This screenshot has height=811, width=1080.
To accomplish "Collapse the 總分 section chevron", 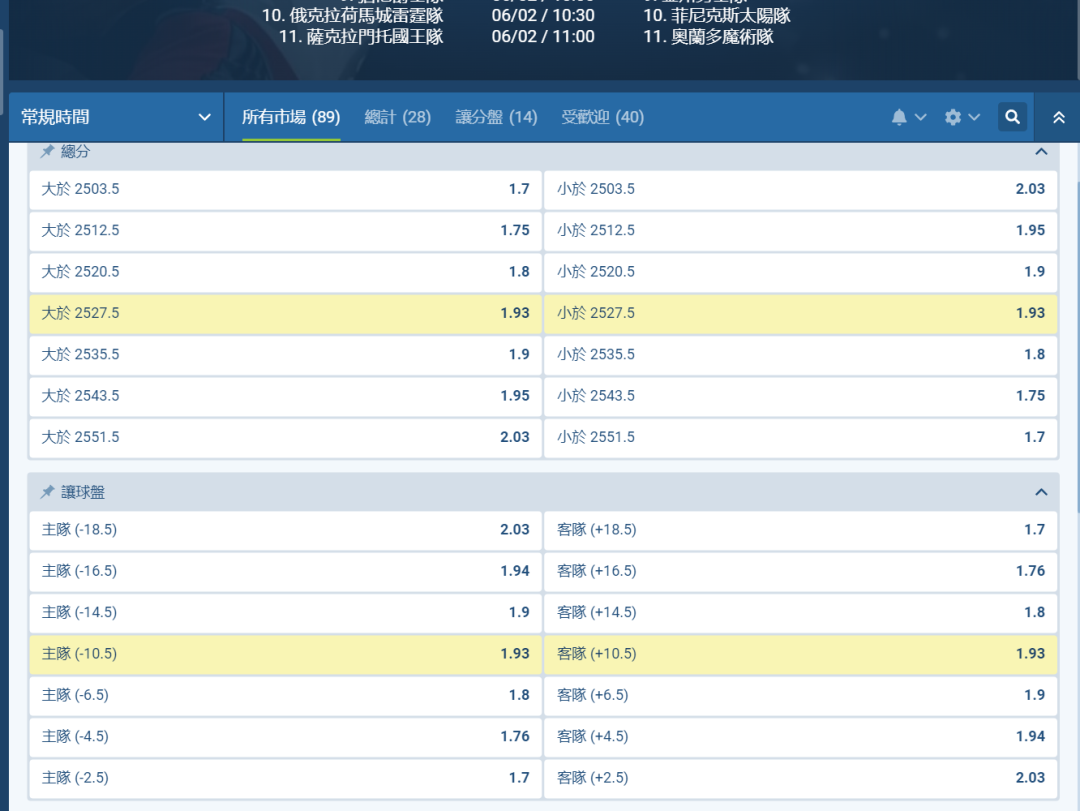I will click(1041, 152).
